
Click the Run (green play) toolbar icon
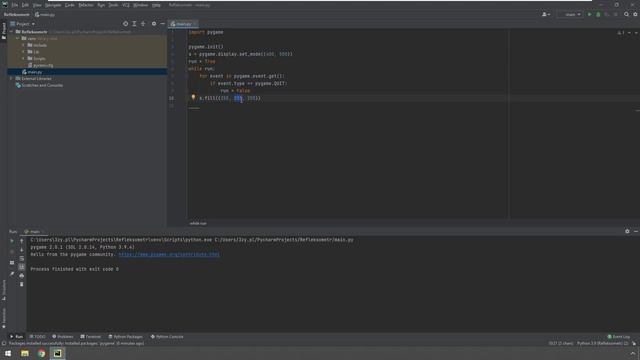click(589, 14)
